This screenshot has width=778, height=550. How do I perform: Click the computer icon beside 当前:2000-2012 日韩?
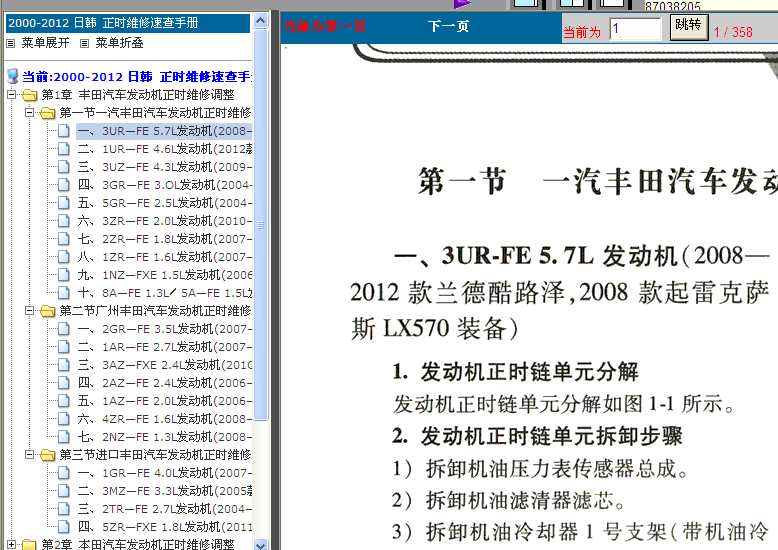point(13,76)
